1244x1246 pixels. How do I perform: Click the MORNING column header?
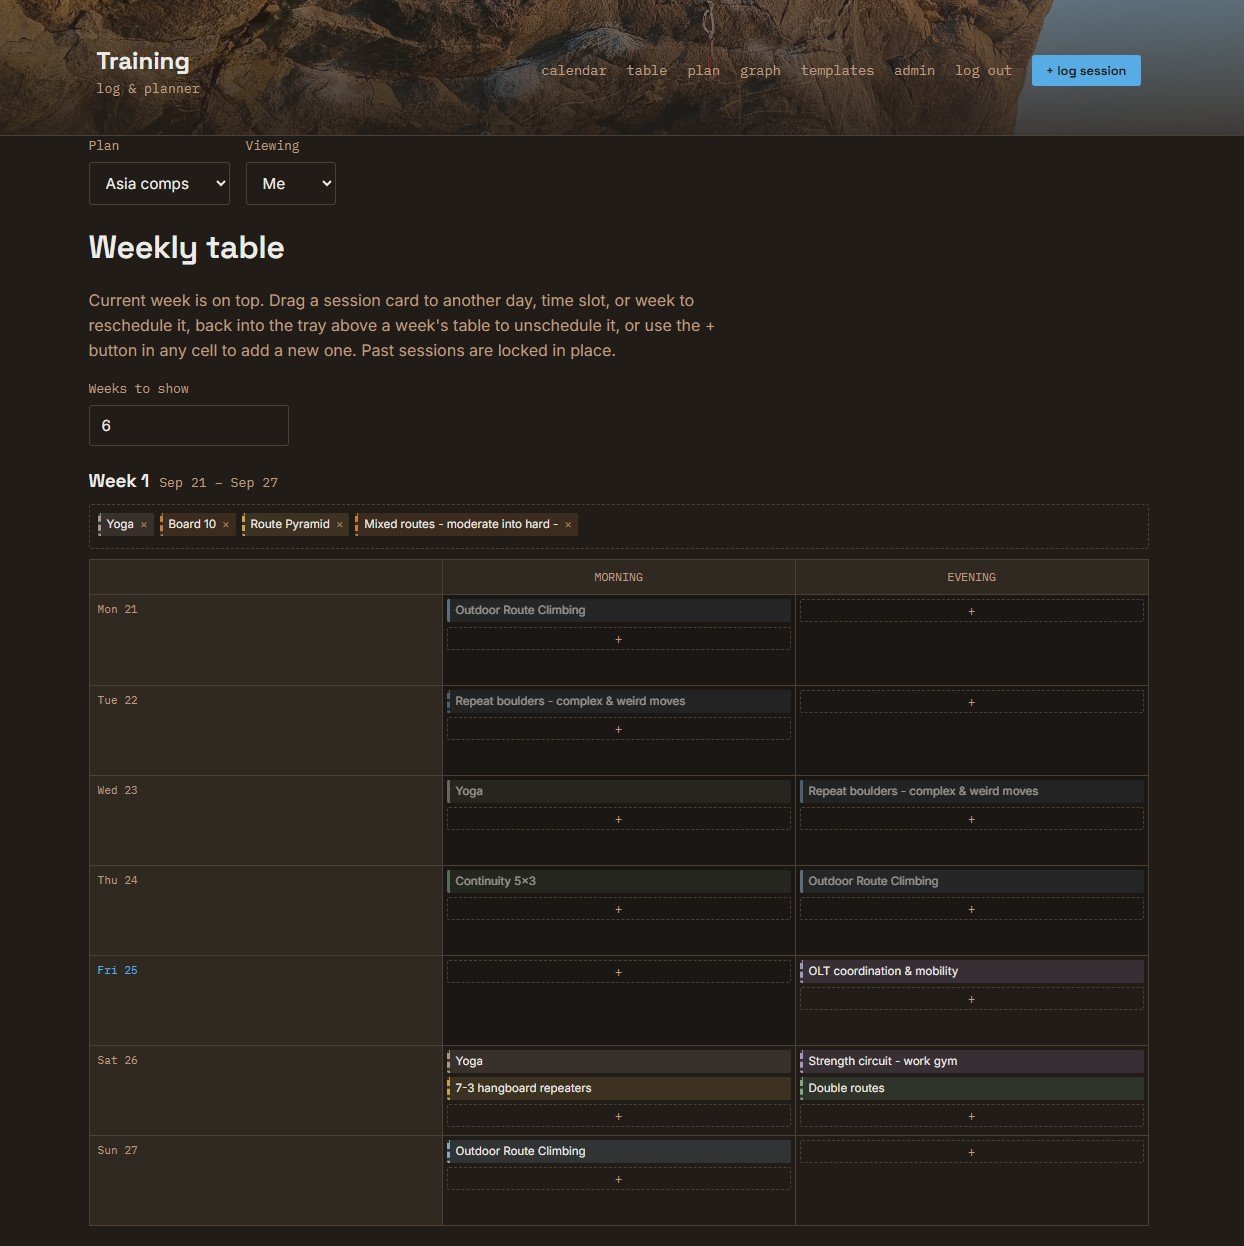tap(618, 577)
